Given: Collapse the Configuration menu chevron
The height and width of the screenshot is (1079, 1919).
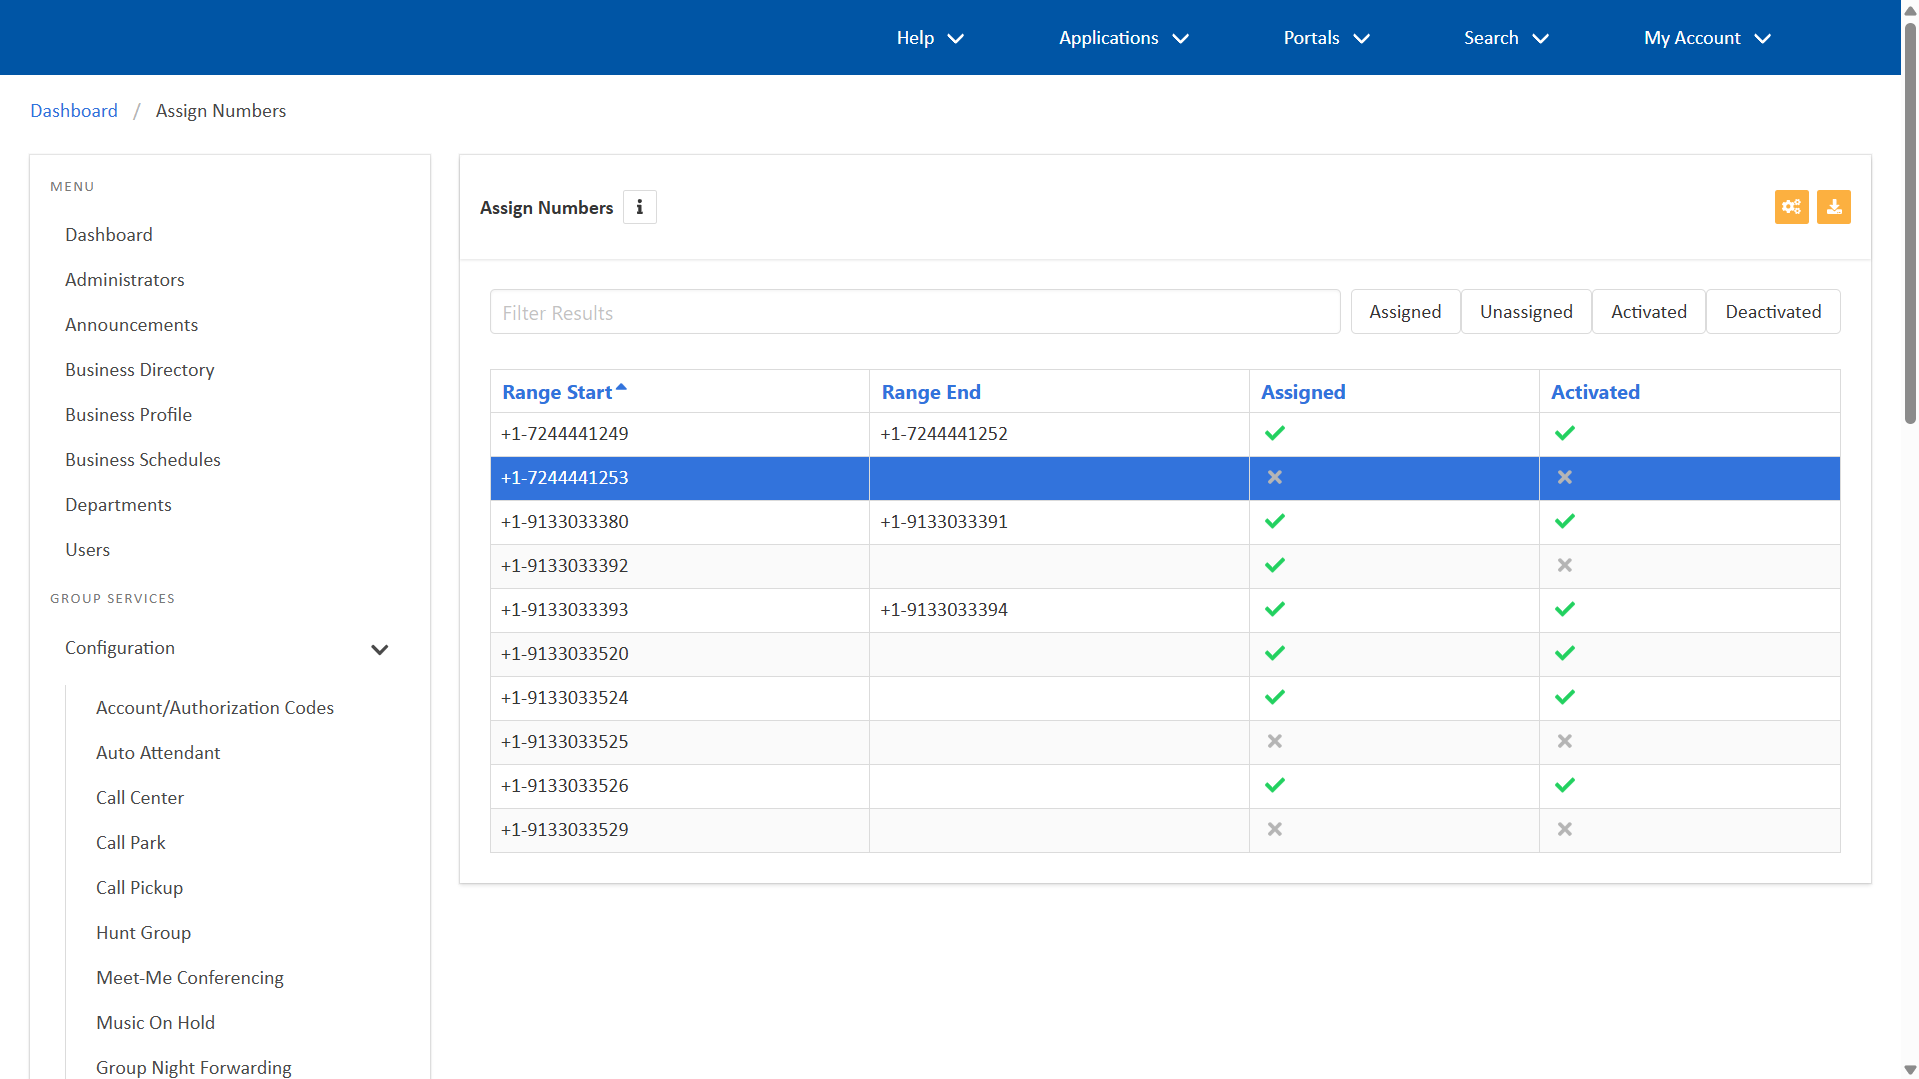Looking at the screenshot, I should click(x=379, y=649).
